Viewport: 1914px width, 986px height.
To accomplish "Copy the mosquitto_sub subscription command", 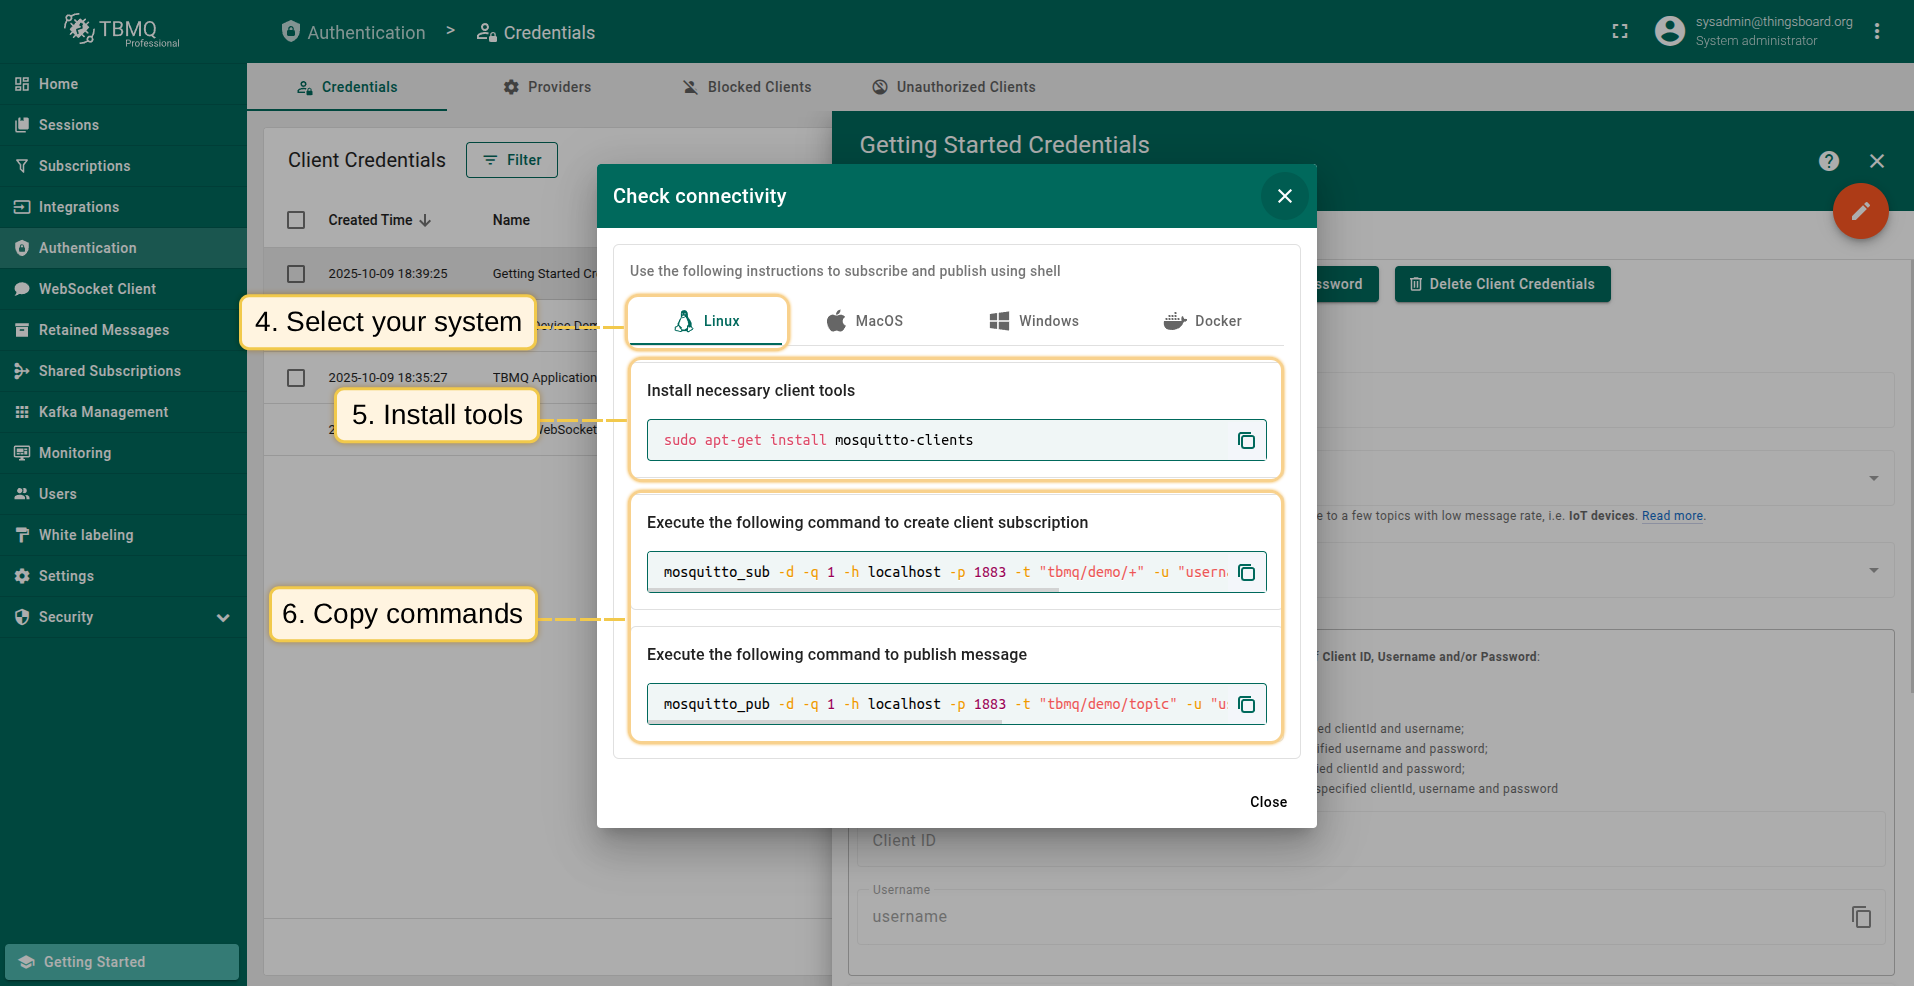I will point(1246,573).
